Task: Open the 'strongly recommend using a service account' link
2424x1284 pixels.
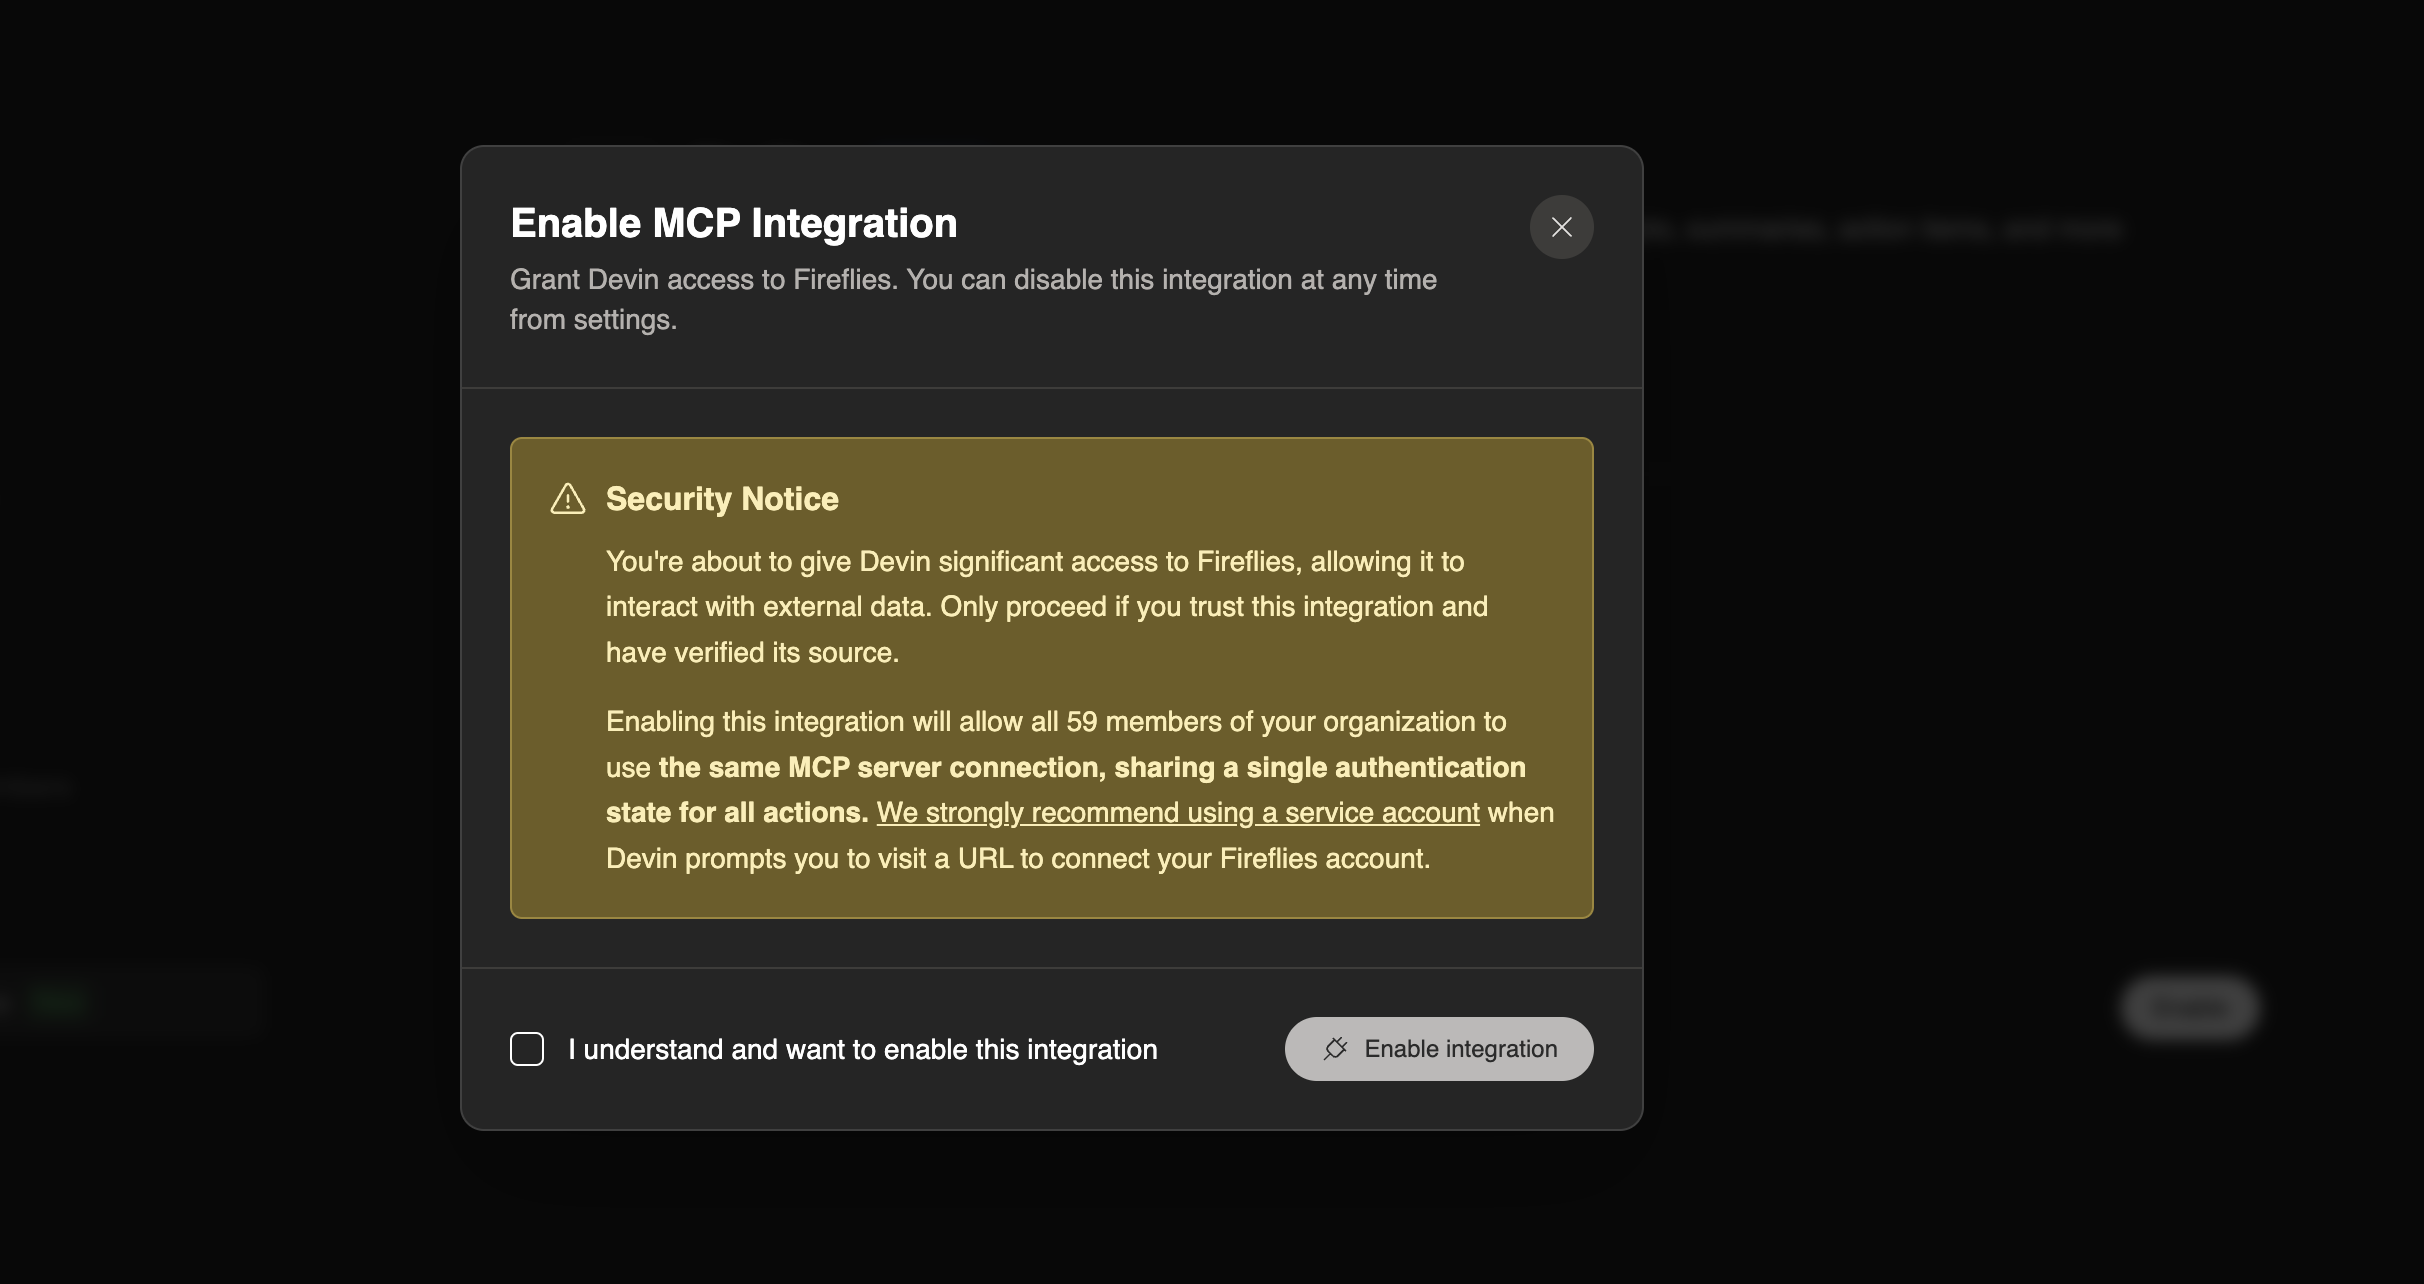Action: pyautogui.click(x=1177, y=813)
